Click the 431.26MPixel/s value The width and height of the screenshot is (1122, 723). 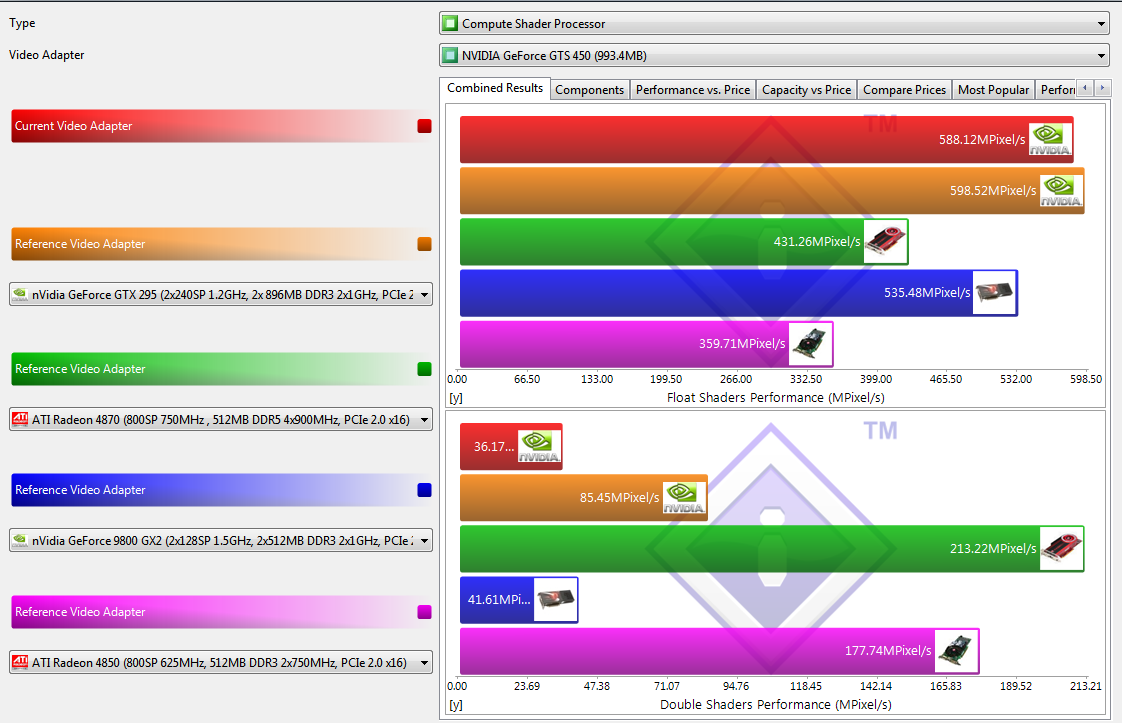pyautogui.click(x=817, y=242)
